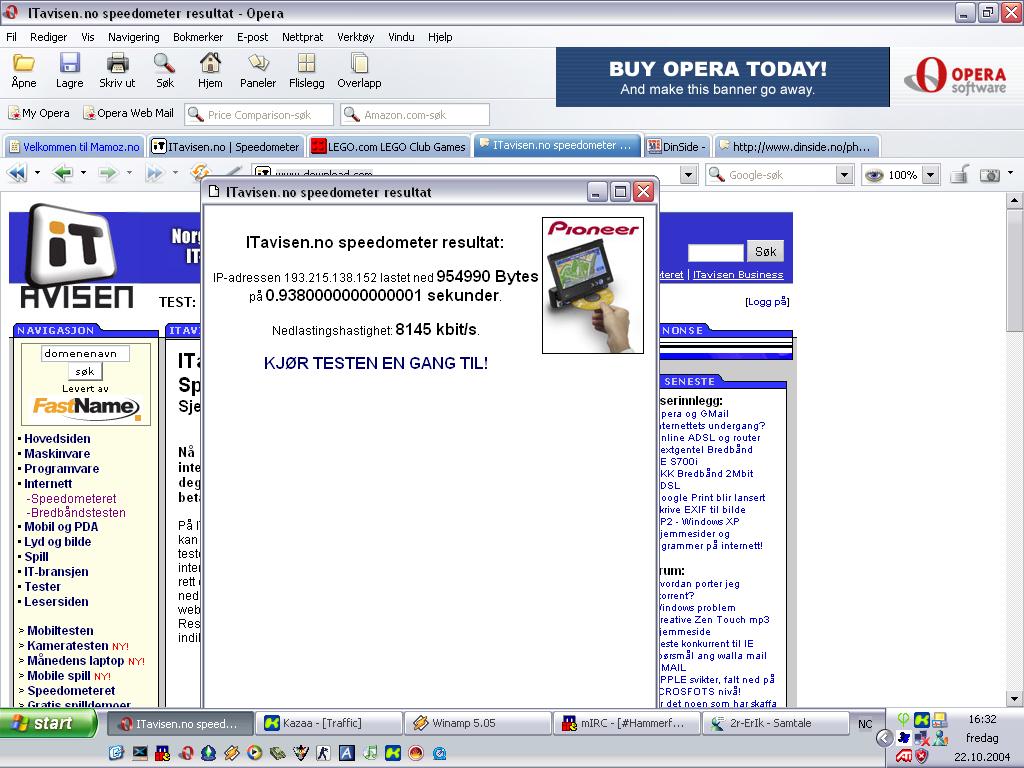Click the Lagre save disk icon
The image size is (1024, 768).
click(69, 63)
